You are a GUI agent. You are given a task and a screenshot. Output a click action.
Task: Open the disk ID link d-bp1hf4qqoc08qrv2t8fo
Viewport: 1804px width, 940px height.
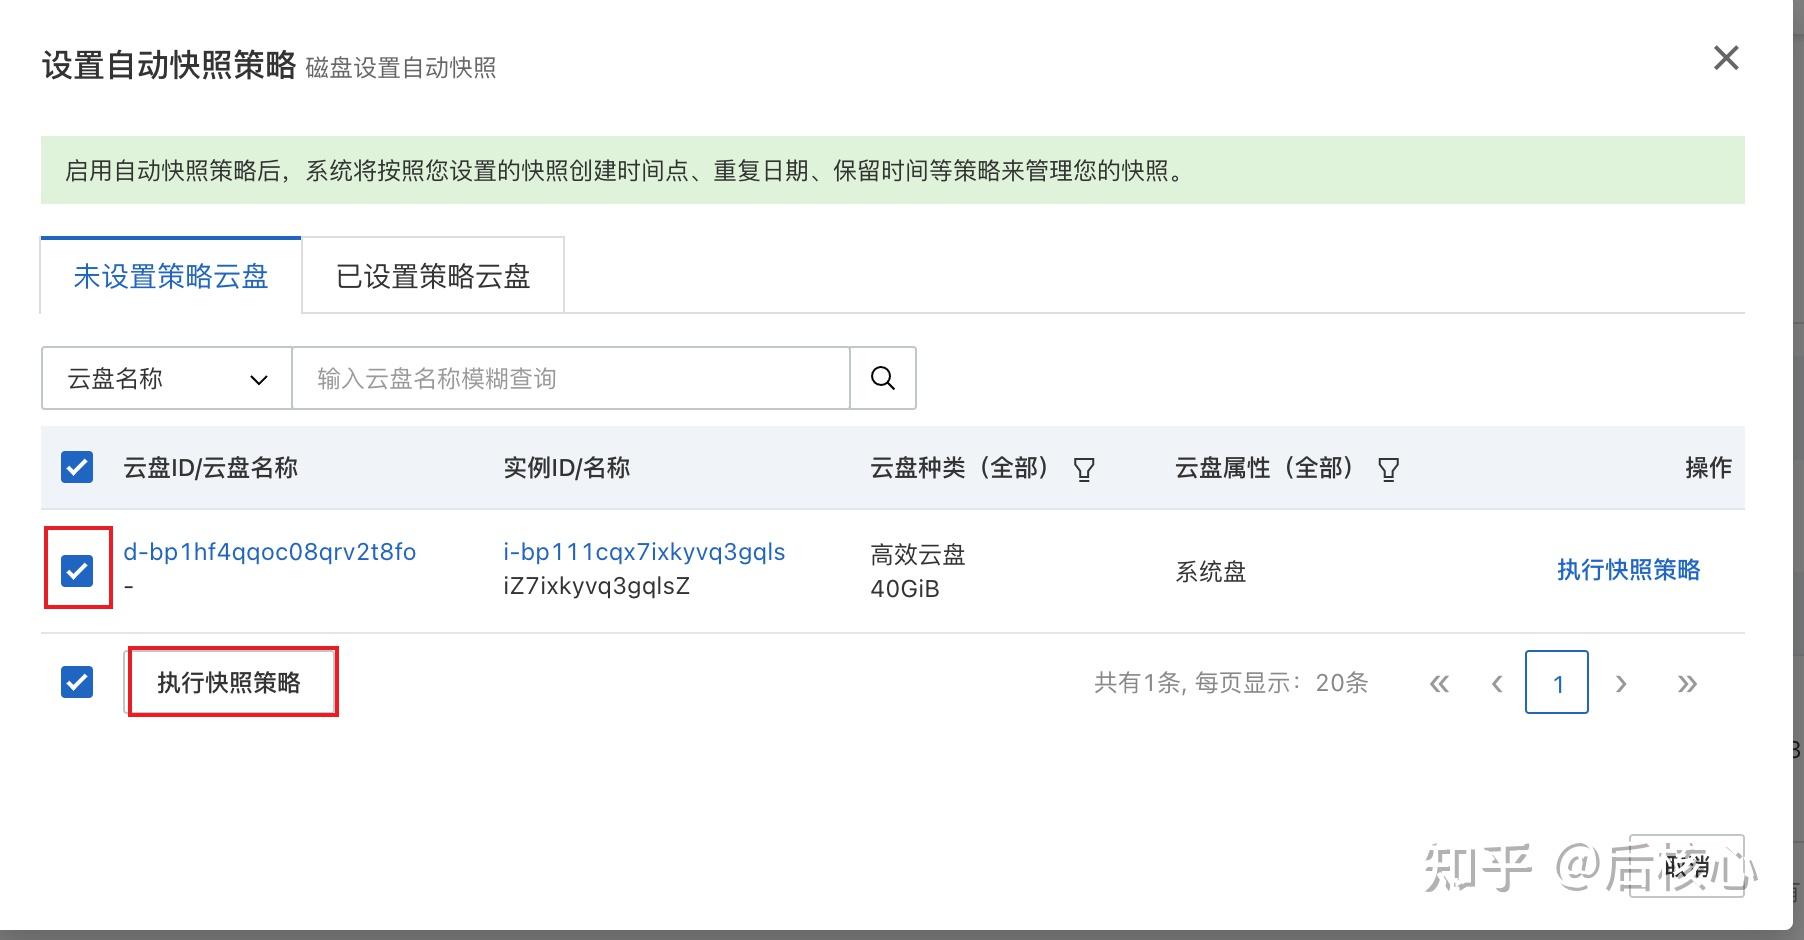pyautogui.click(x=269, y=552)
